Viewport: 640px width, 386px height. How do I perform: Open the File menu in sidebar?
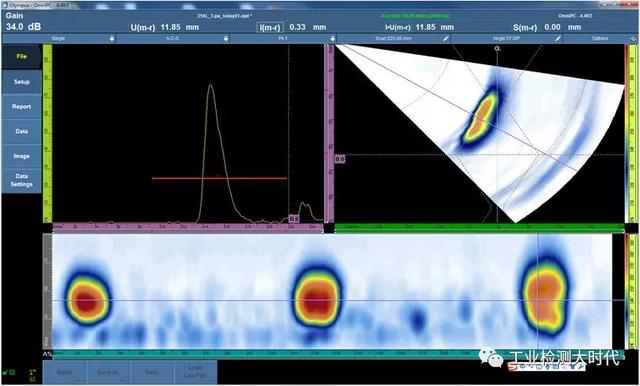point(22,57)
